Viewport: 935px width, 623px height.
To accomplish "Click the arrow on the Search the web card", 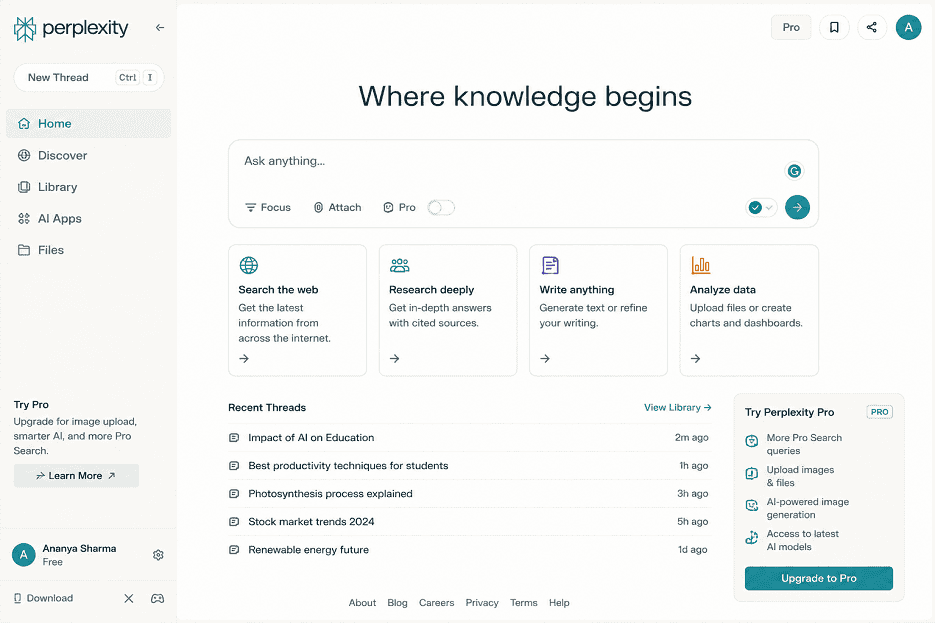I will pos(244,358).
